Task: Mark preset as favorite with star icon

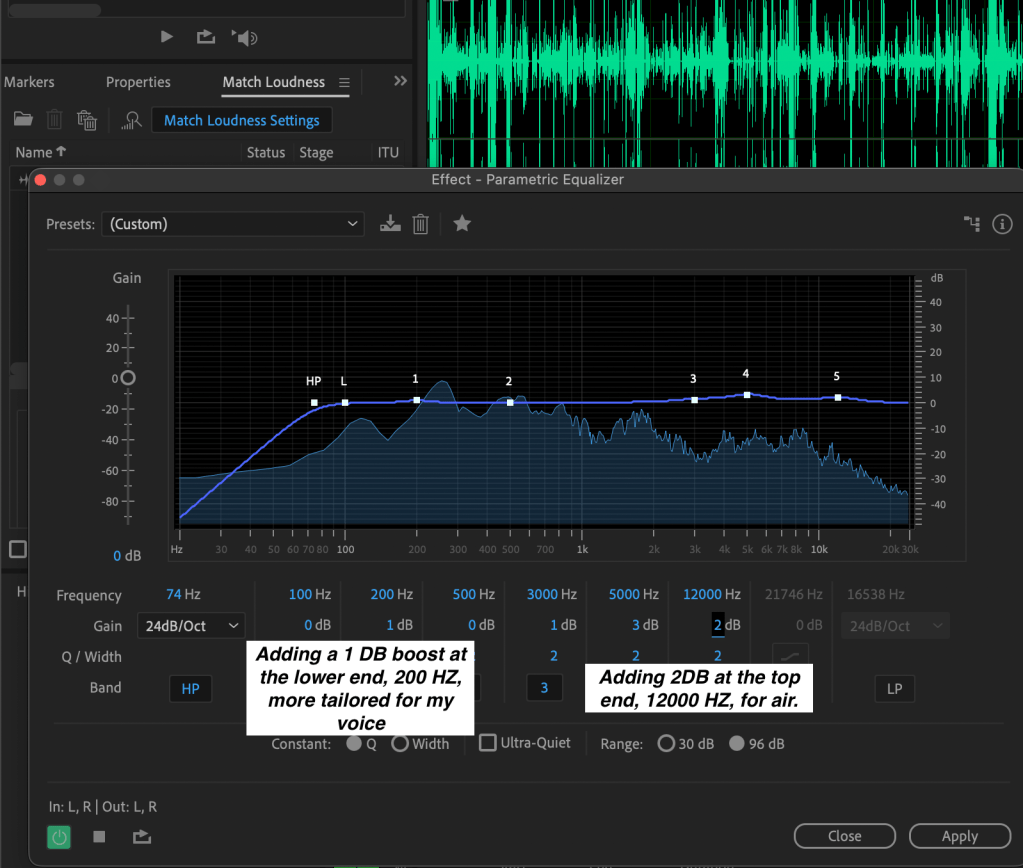Action: pyautogui.click(x=462, y=224)
